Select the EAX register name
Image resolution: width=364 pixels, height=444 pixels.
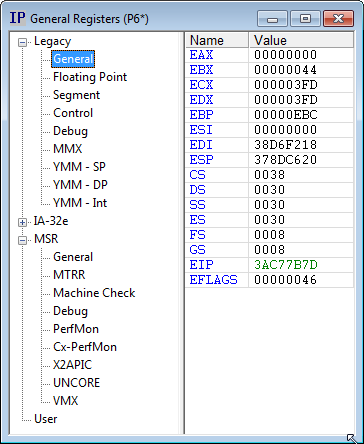pyautogui.click(x=201, y=55)
